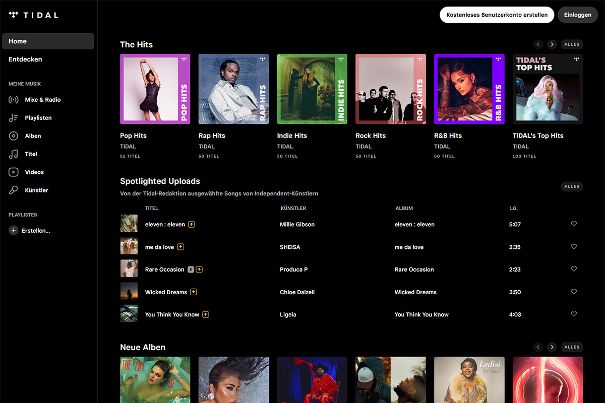Screen dimensions: 605x403
Task: Click the TIDAL logo in the sidebar
Action: tap(33, 15)
